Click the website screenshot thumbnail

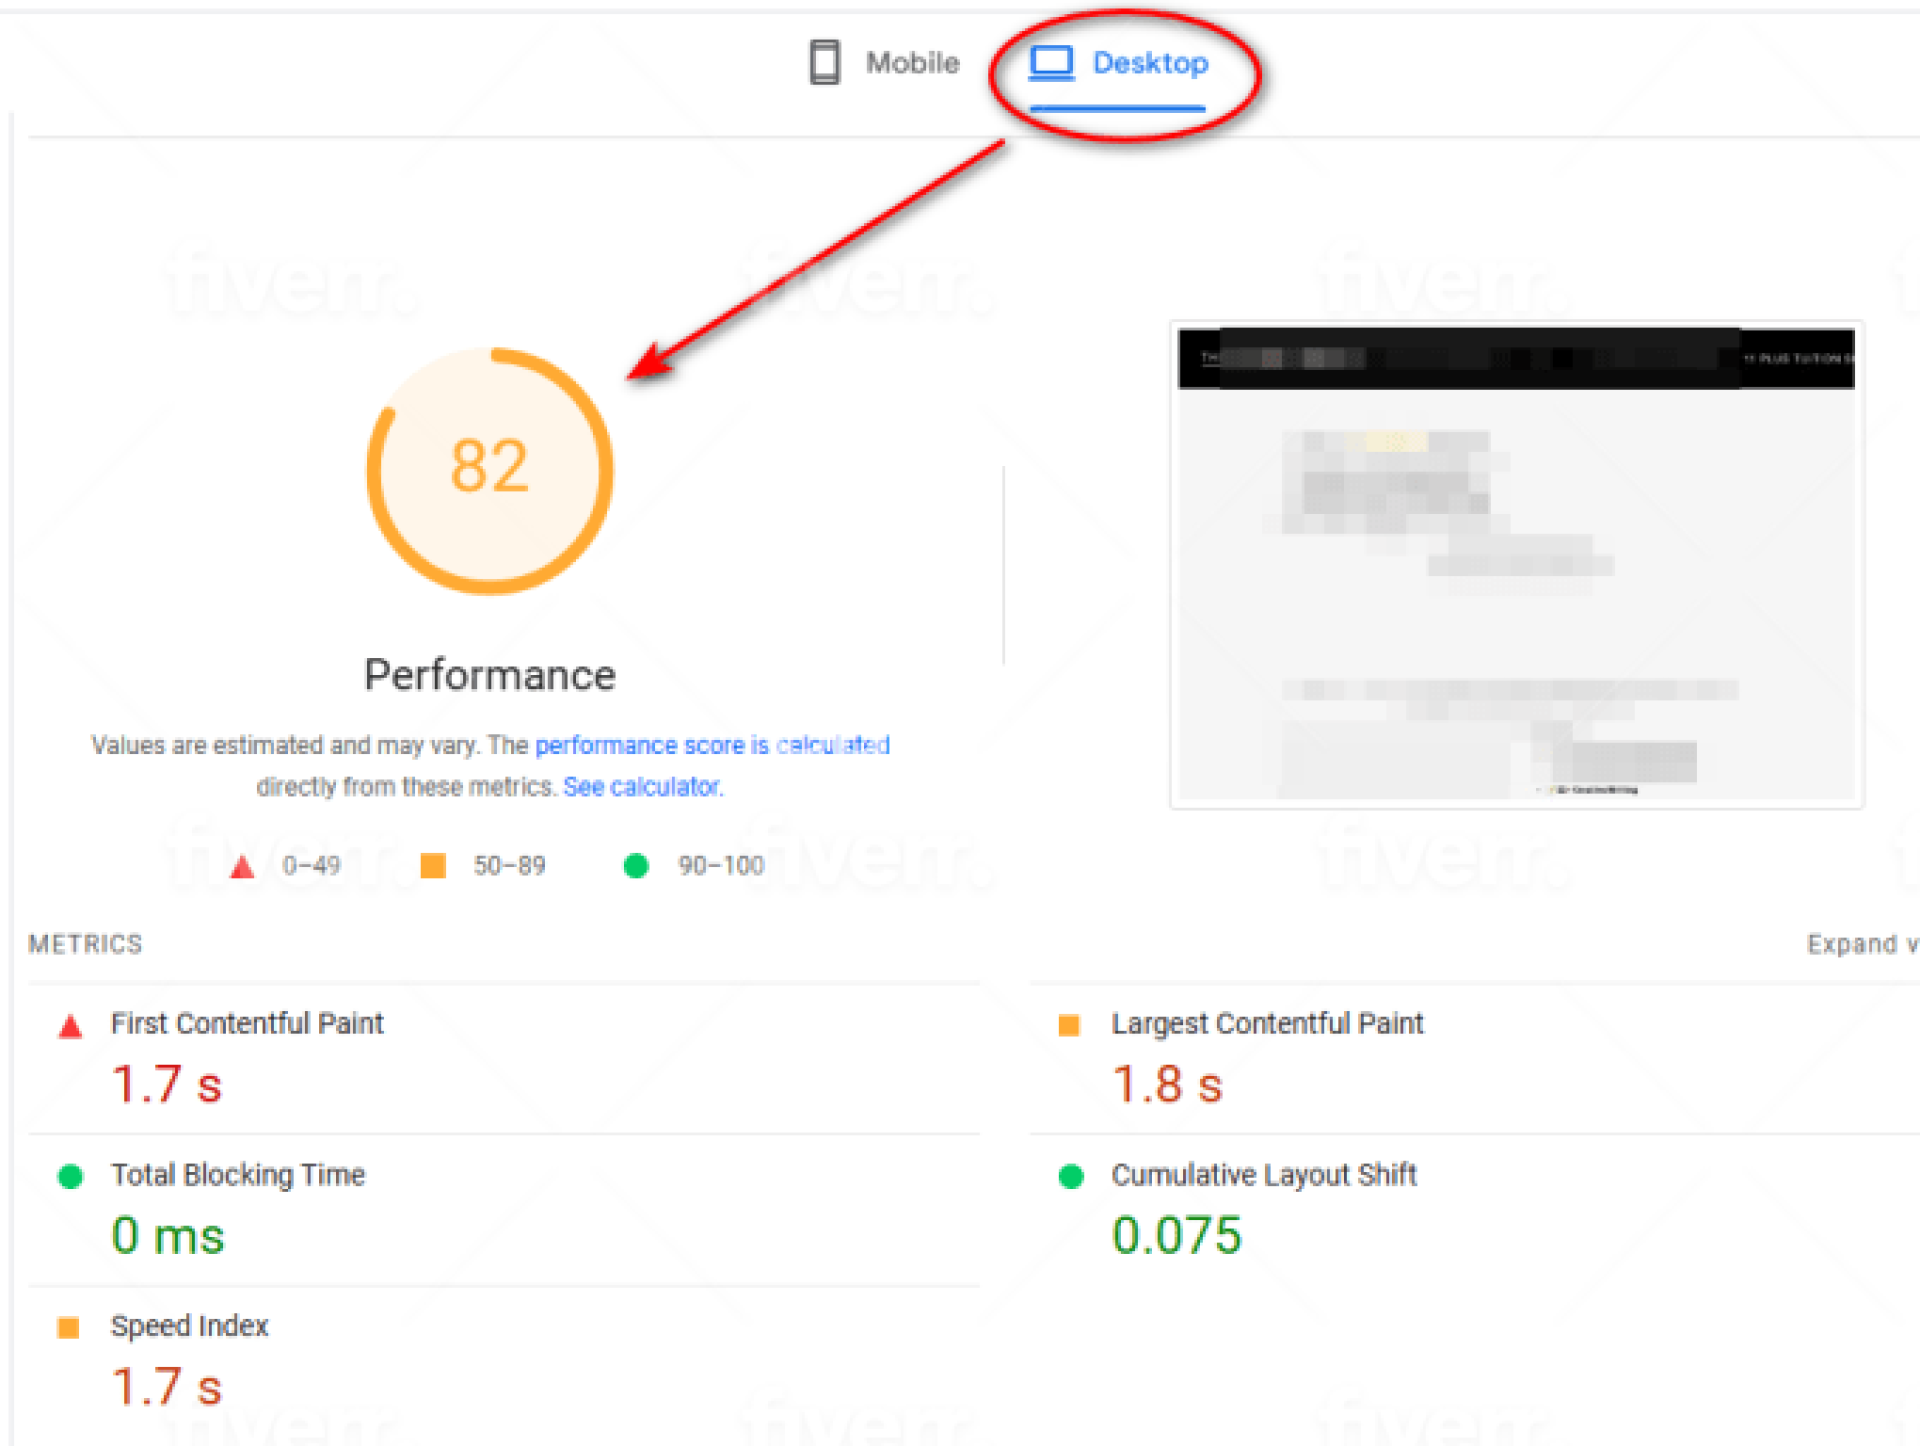(1516, 565)
